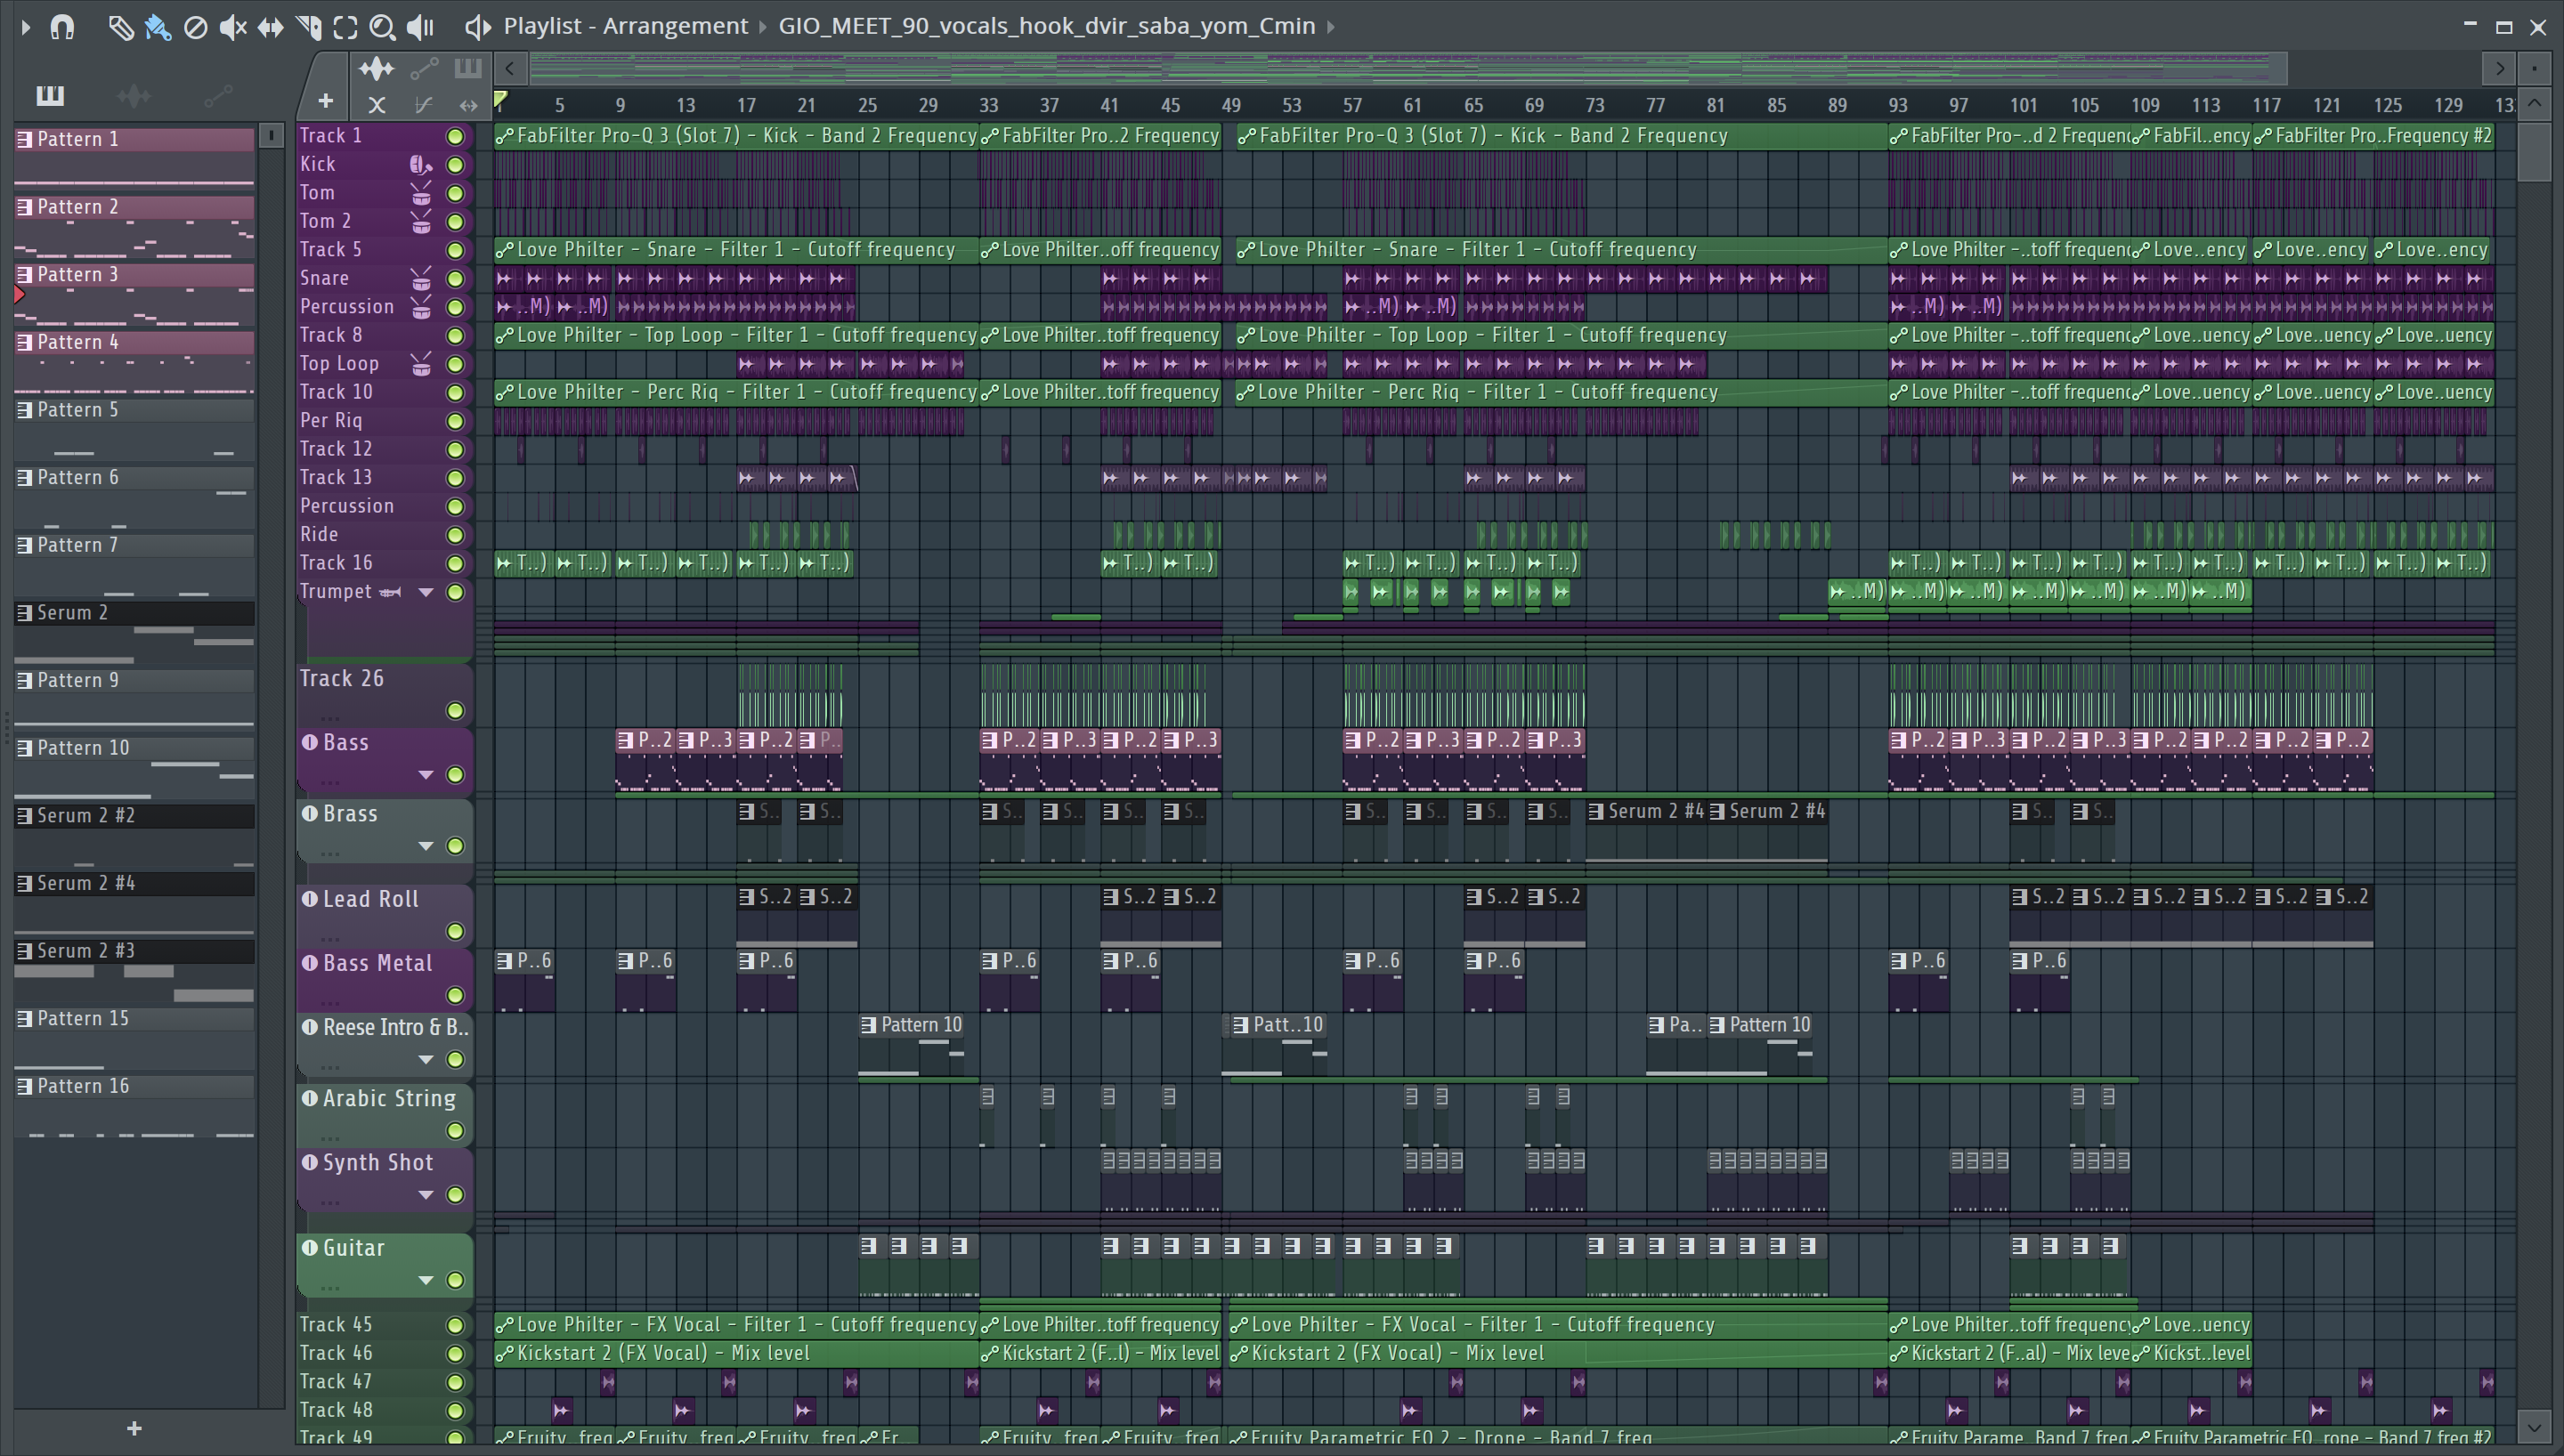Mute the Lead Roll track

(x=455, y=931)
